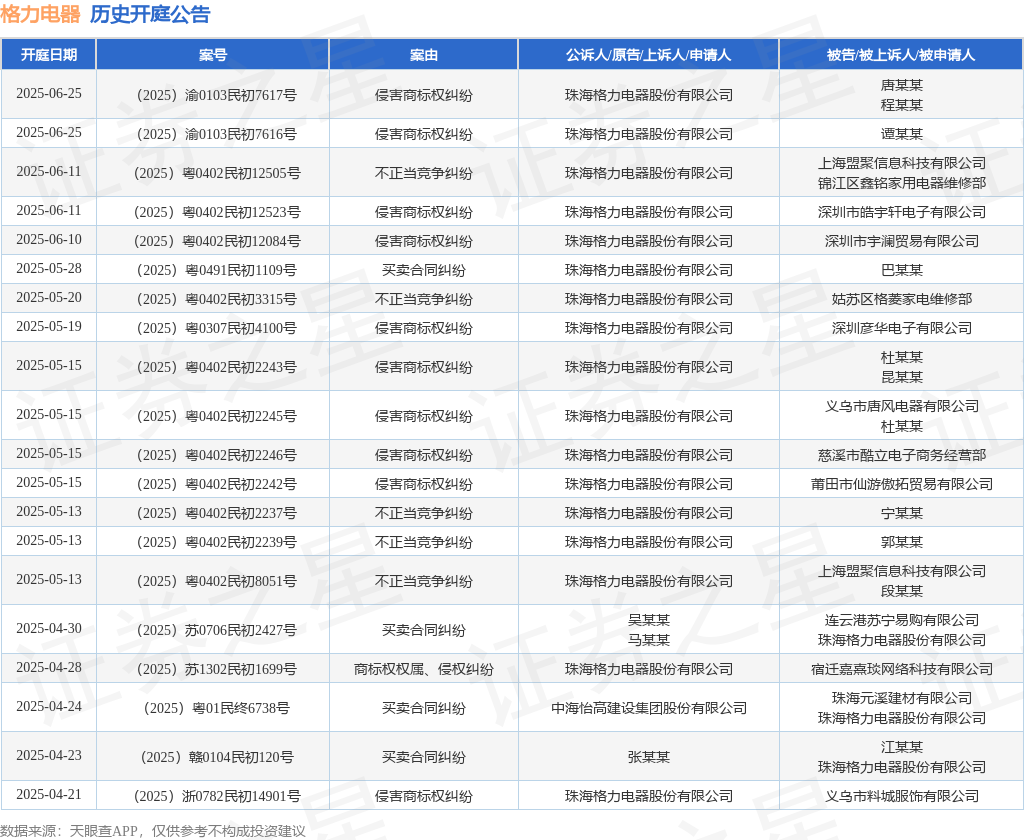Click case number (2025)粤0402民初2237号
Viewport: 1024px width, 840px height.
click(217, 513)
